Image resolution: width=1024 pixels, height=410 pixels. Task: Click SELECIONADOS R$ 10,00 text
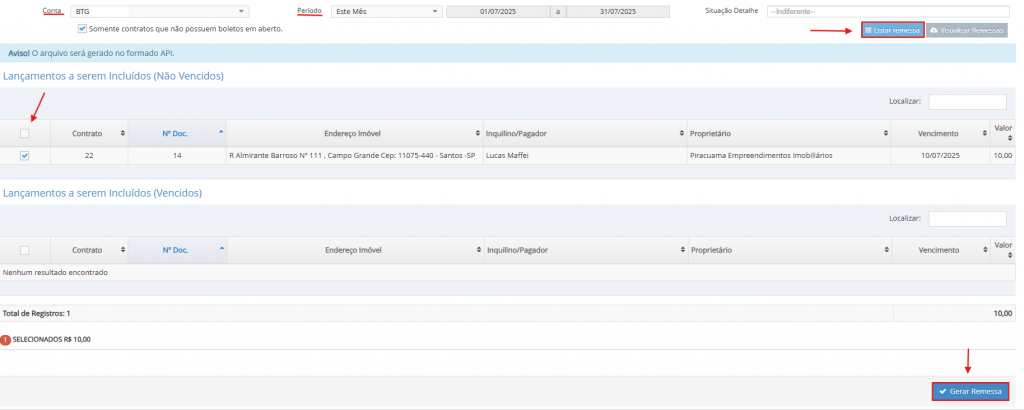pos(52,339)
